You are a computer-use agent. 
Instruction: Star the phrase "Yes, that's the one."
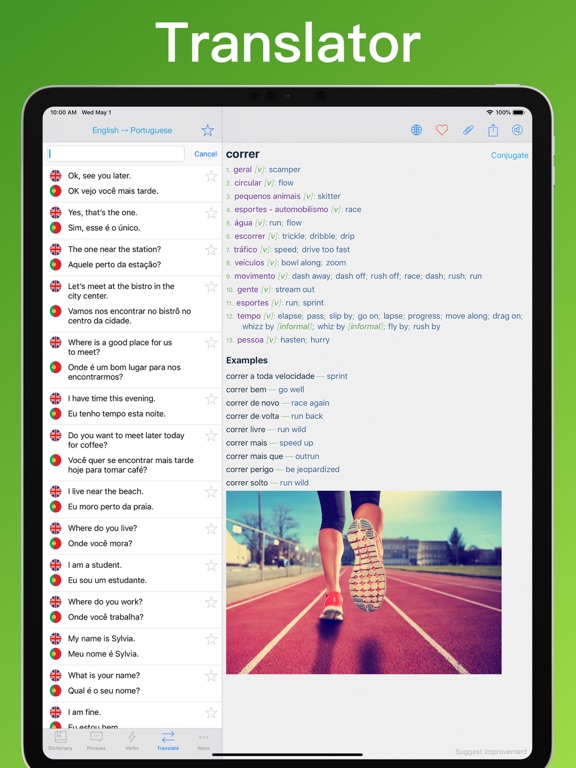[x=211, y=213]
